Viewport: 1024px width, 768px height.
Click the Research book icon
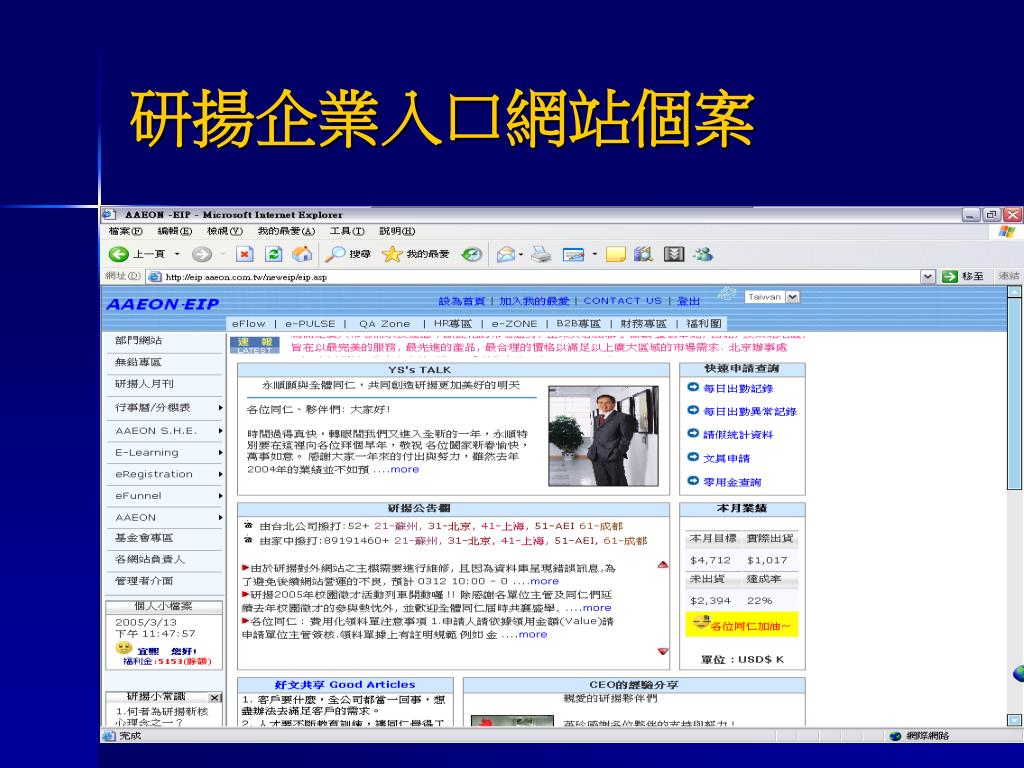(x=643, y=254)
